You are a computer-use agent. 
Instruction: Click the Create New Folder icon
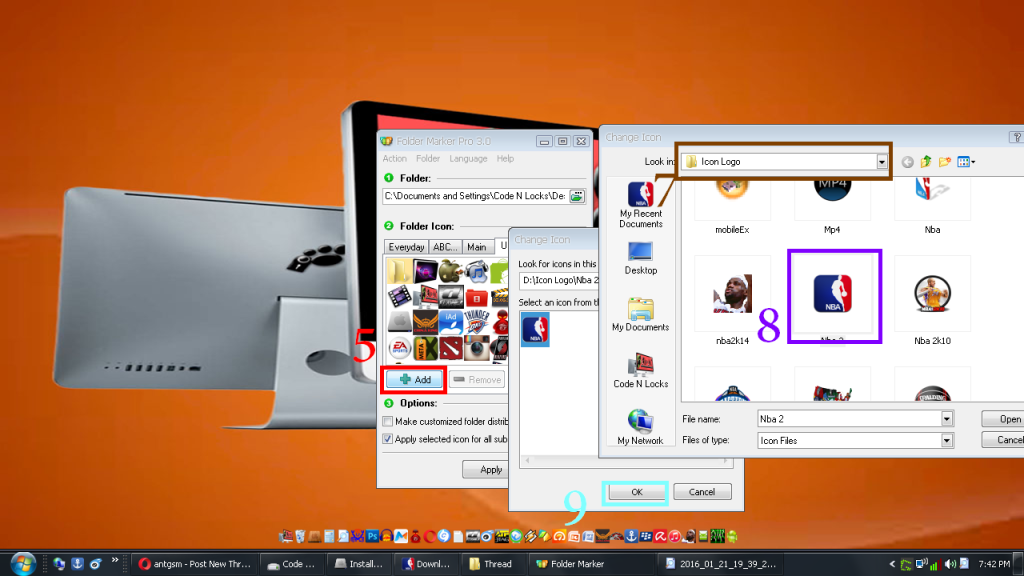(x=945, y=162)
